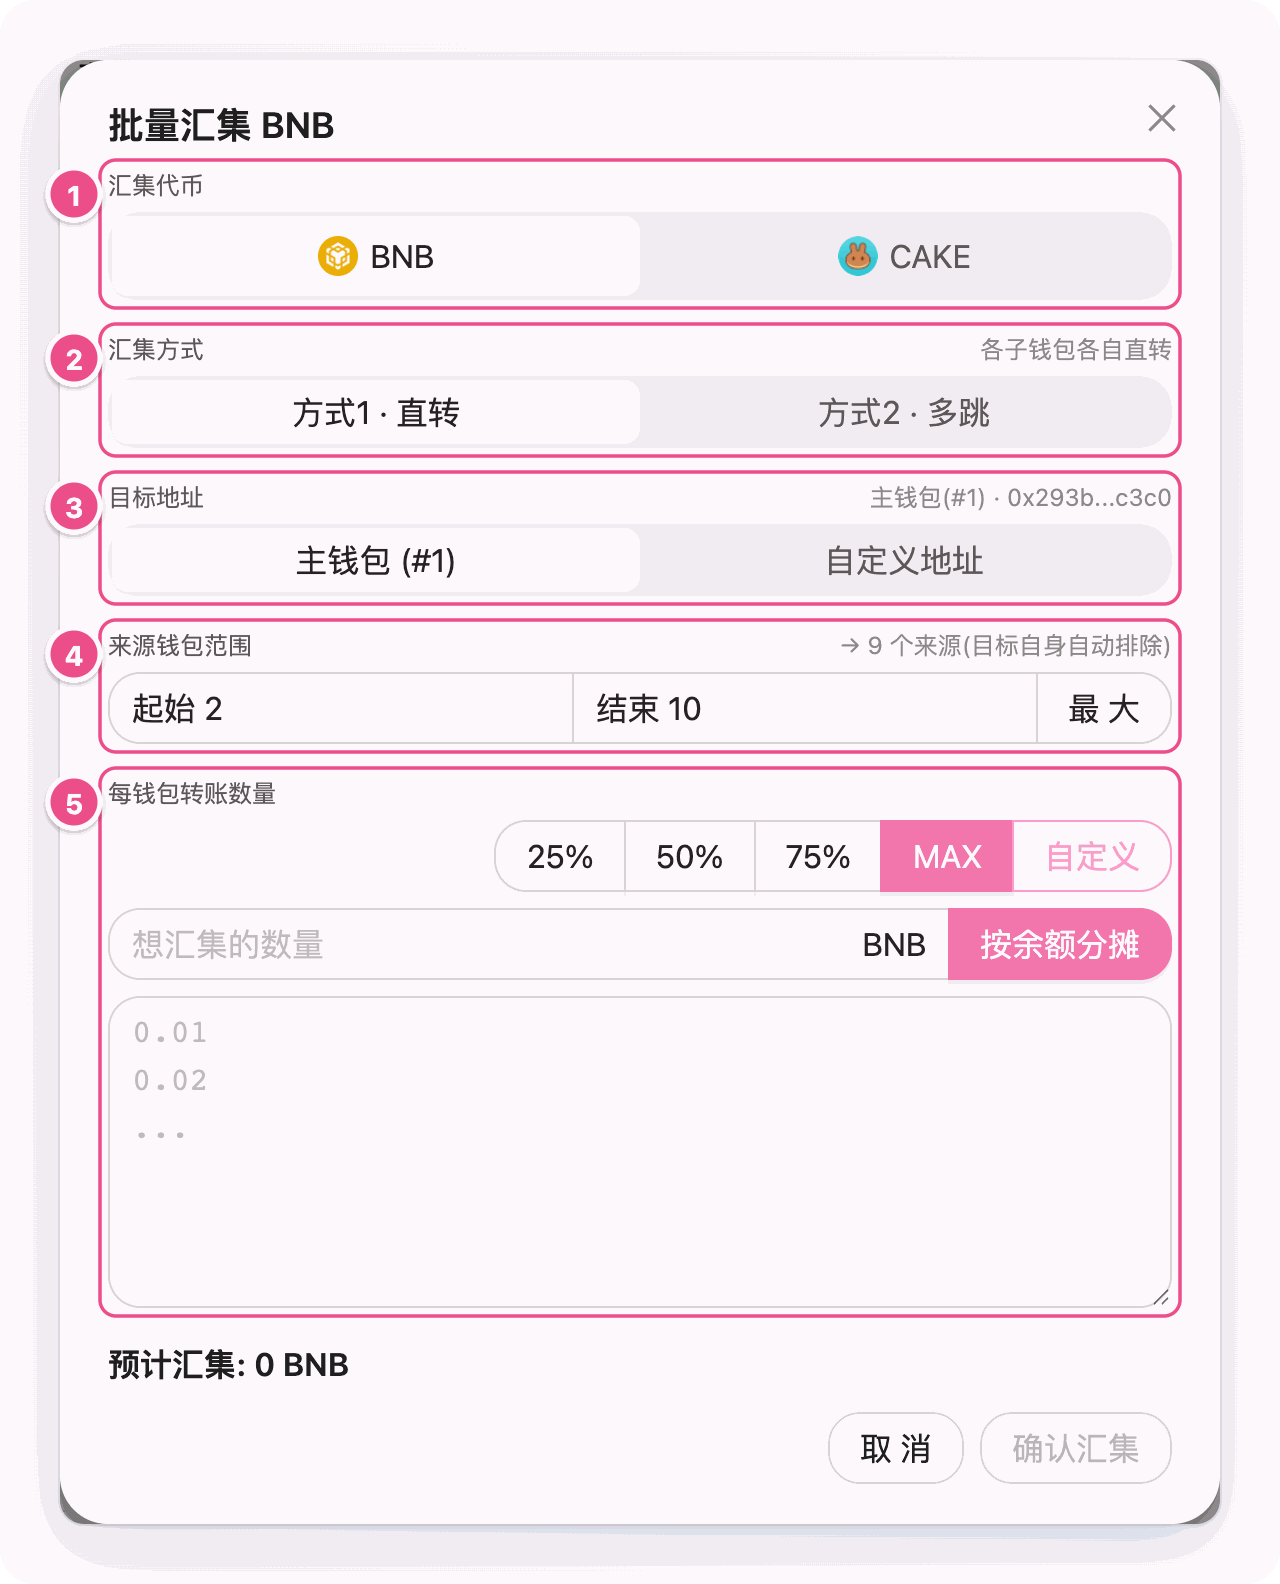
Task: Click the 按余额分摊 button
Action: [1059, 944]
